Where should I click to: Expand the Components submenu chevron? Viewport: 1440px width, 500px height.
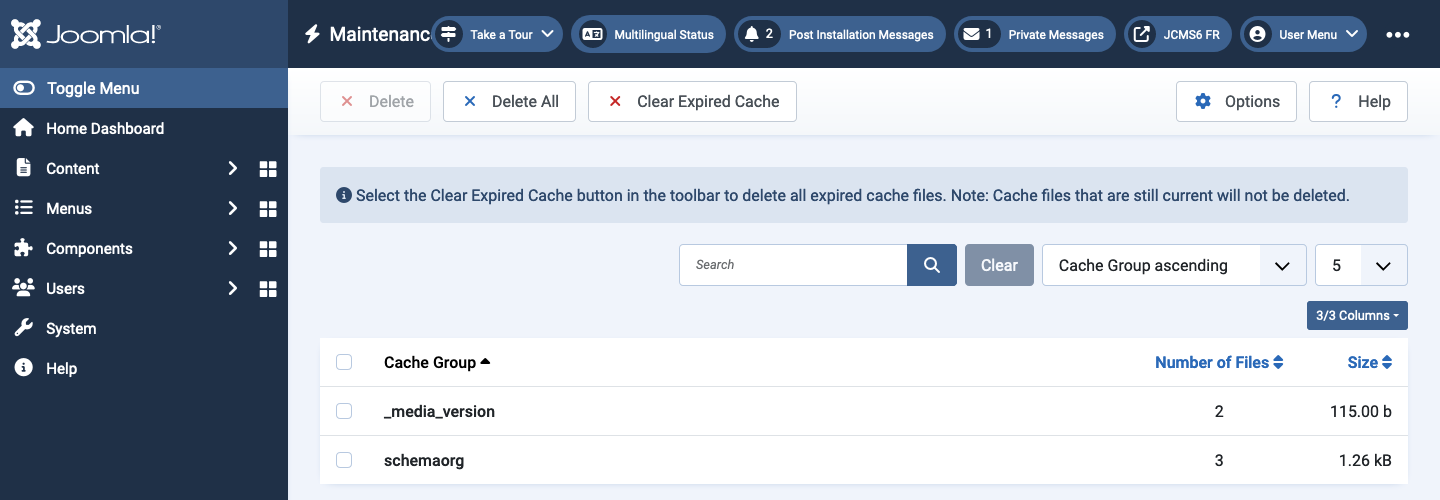coord(232,248)
